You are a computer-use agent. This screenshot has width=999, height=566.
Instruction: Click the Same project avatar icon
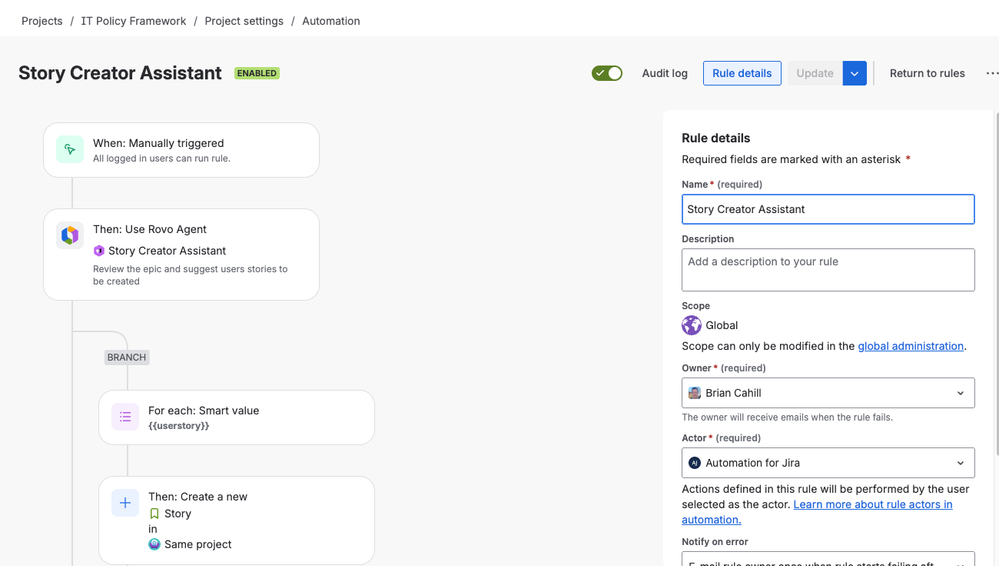pyautogui.click(x=154, y=544)
